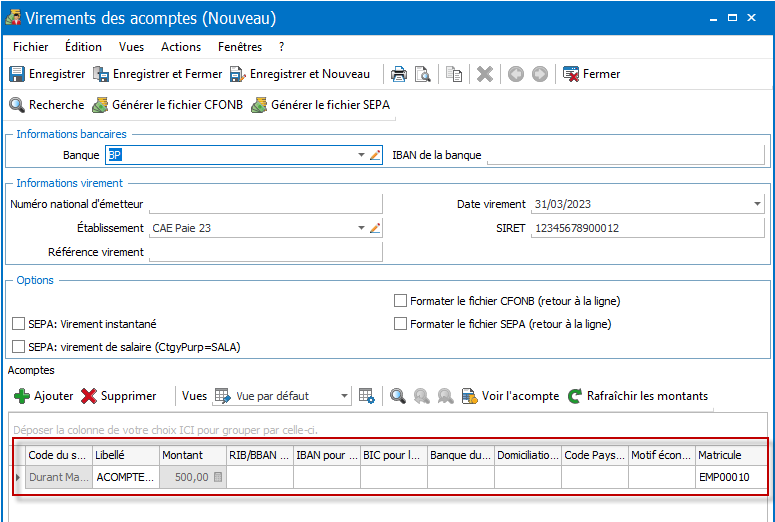Click the Matricule column header

pyautogui.click(x=731, y=455)
